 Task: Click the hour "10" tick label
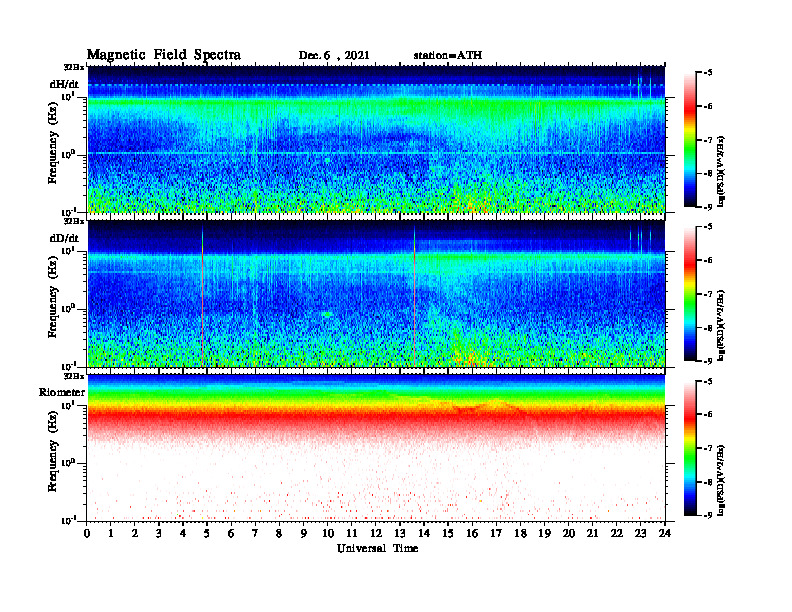[328, 534]
